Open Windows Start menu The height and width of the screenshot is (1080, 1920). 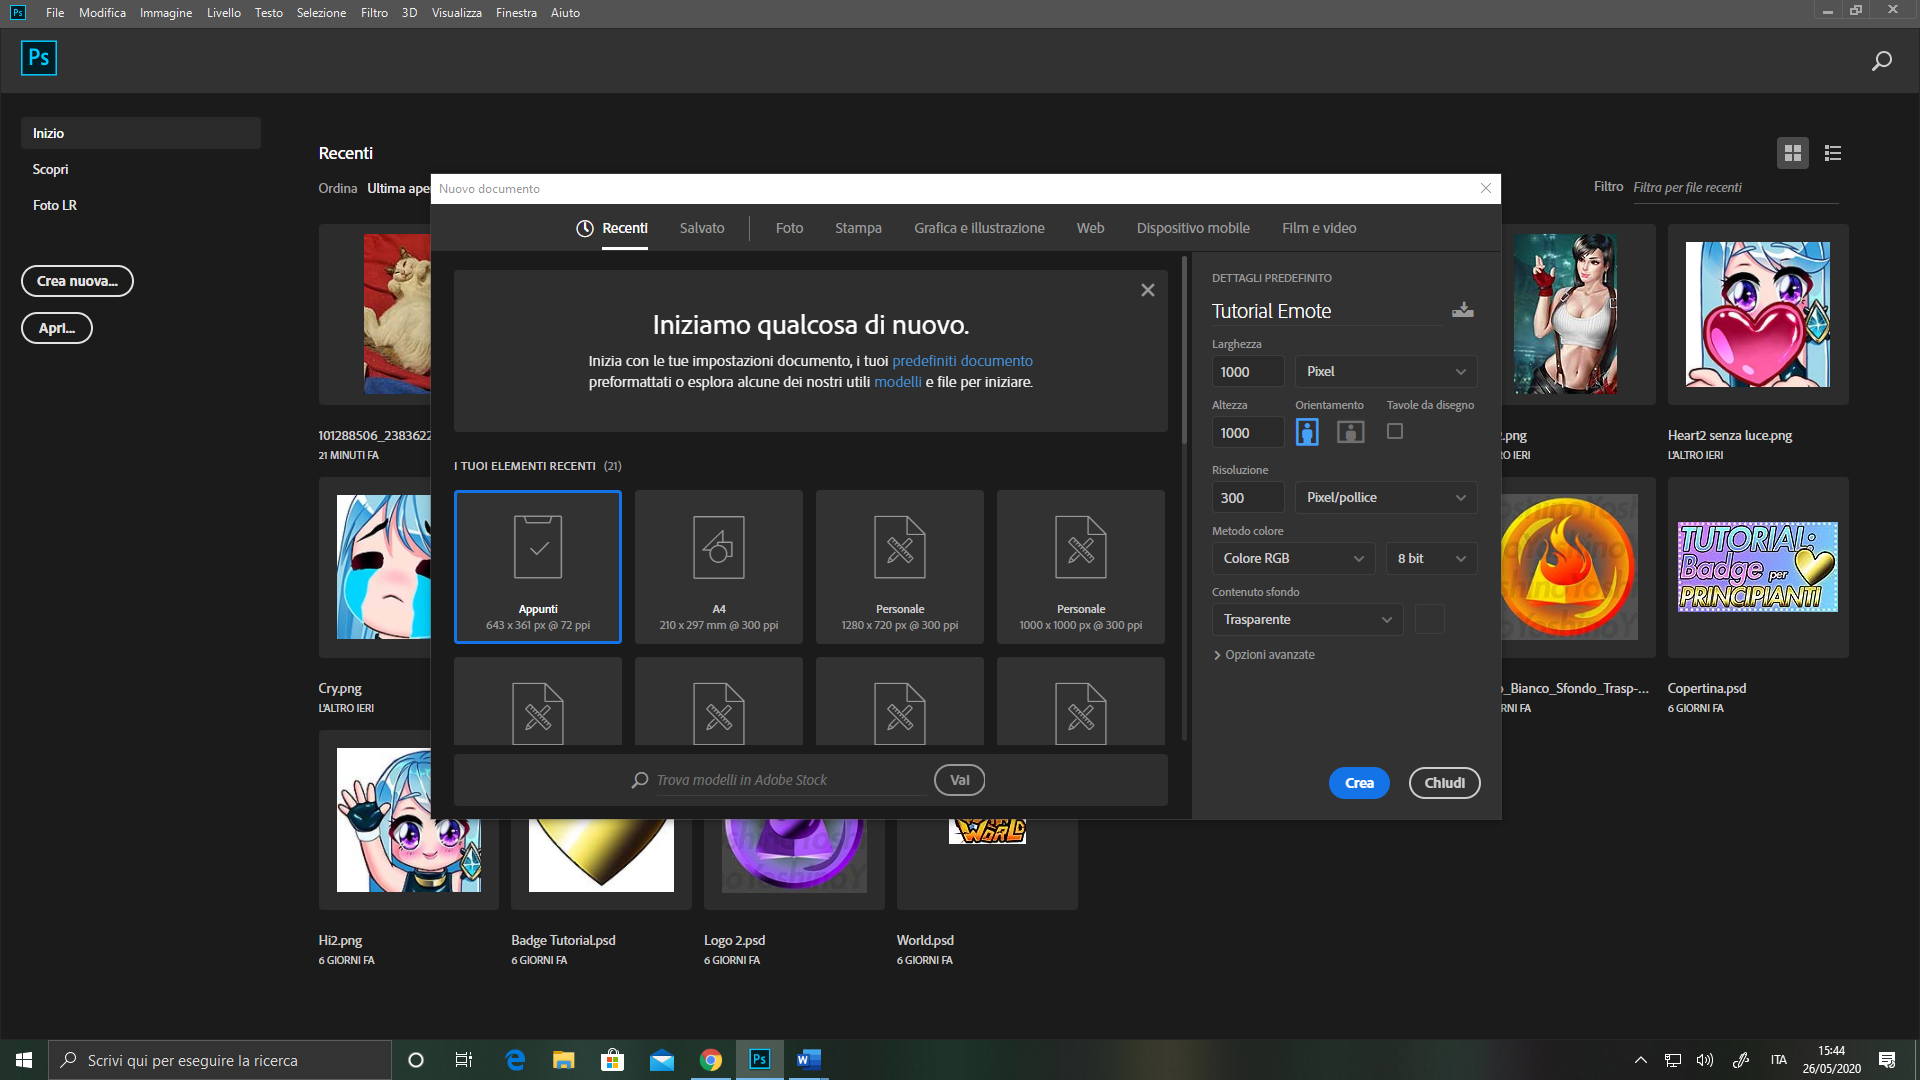[x=24, y=1060]
